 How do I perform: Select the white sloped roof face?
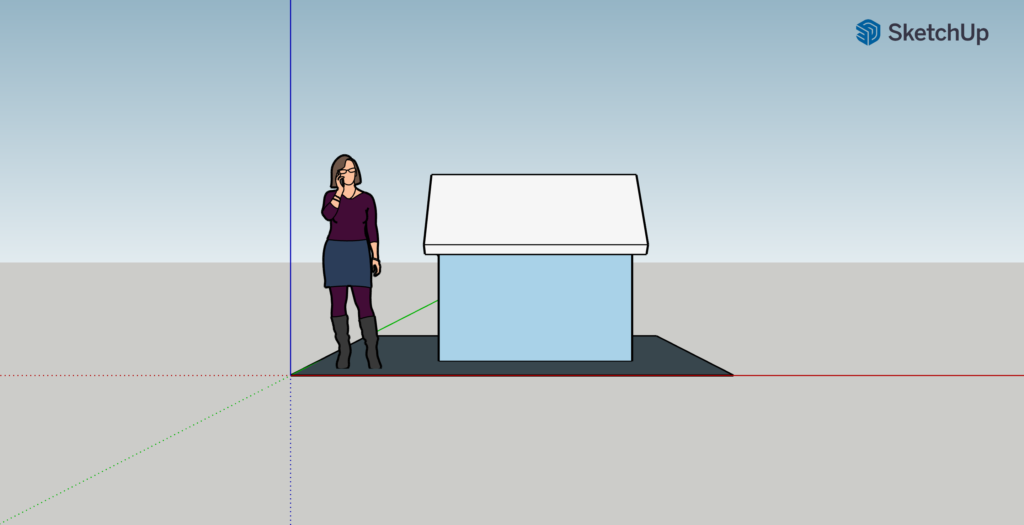[536, 210]
